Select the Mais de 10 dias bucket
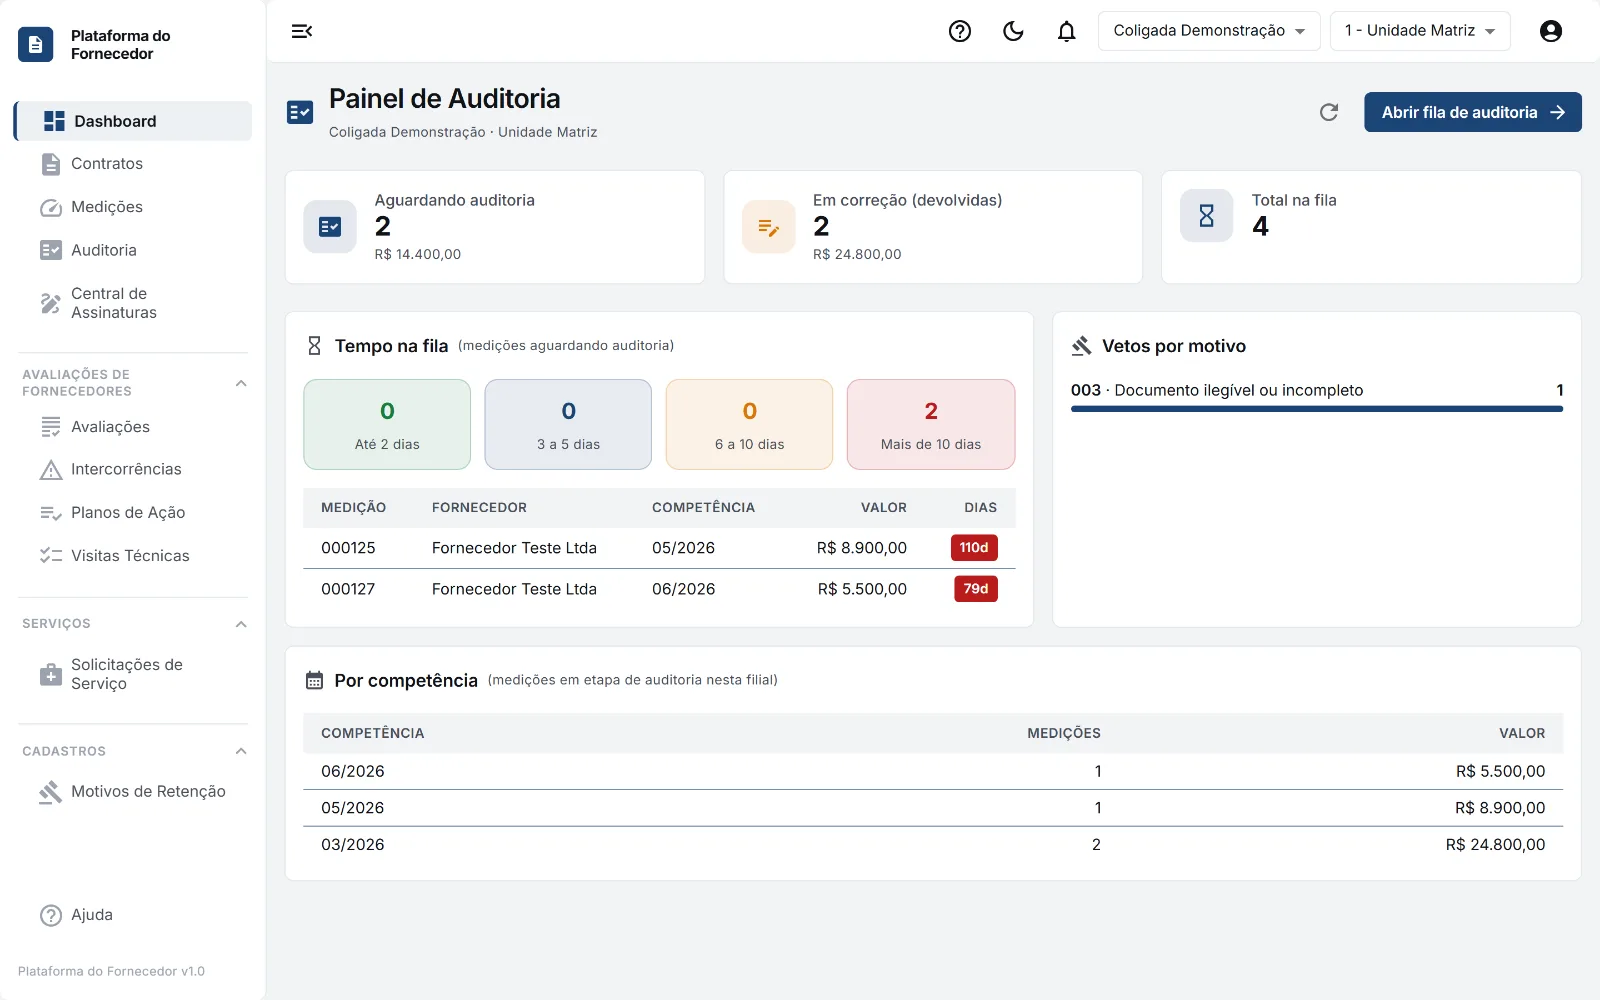Viewport: 1600px width, 1000px height. 931,424
